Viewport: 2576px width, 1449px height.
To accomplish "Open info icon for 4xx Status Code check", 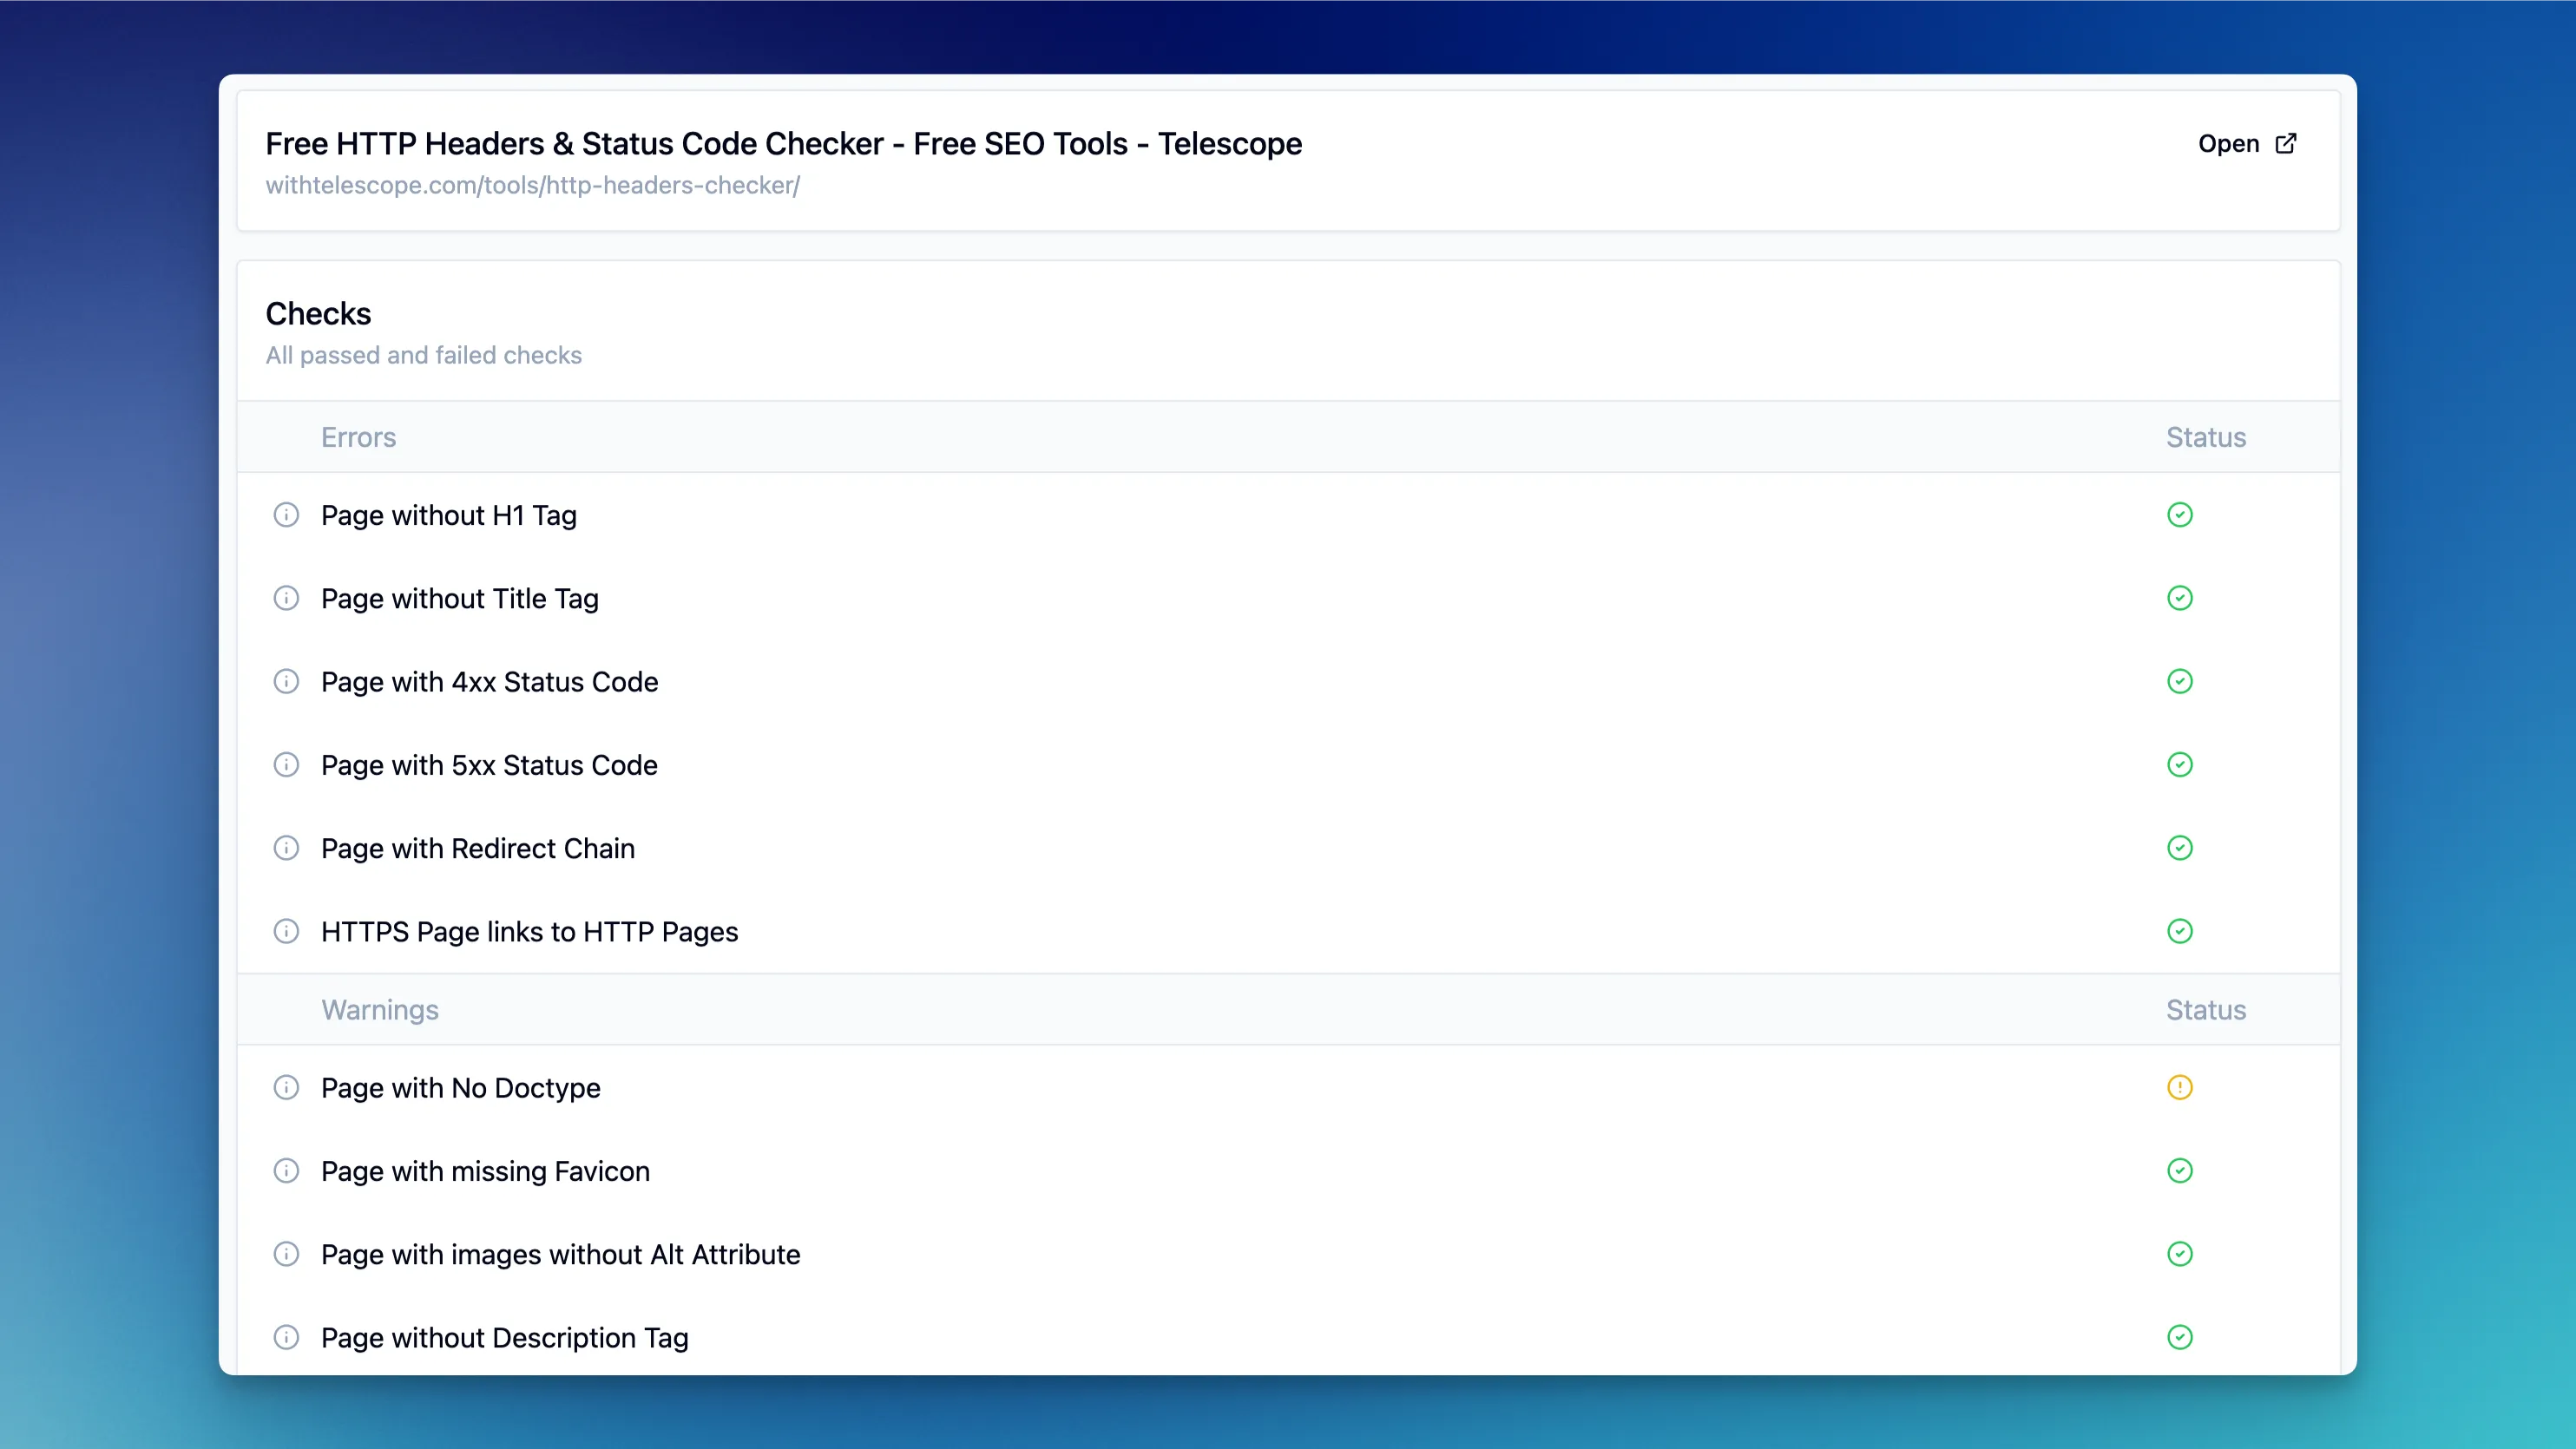I will point(286,681).
